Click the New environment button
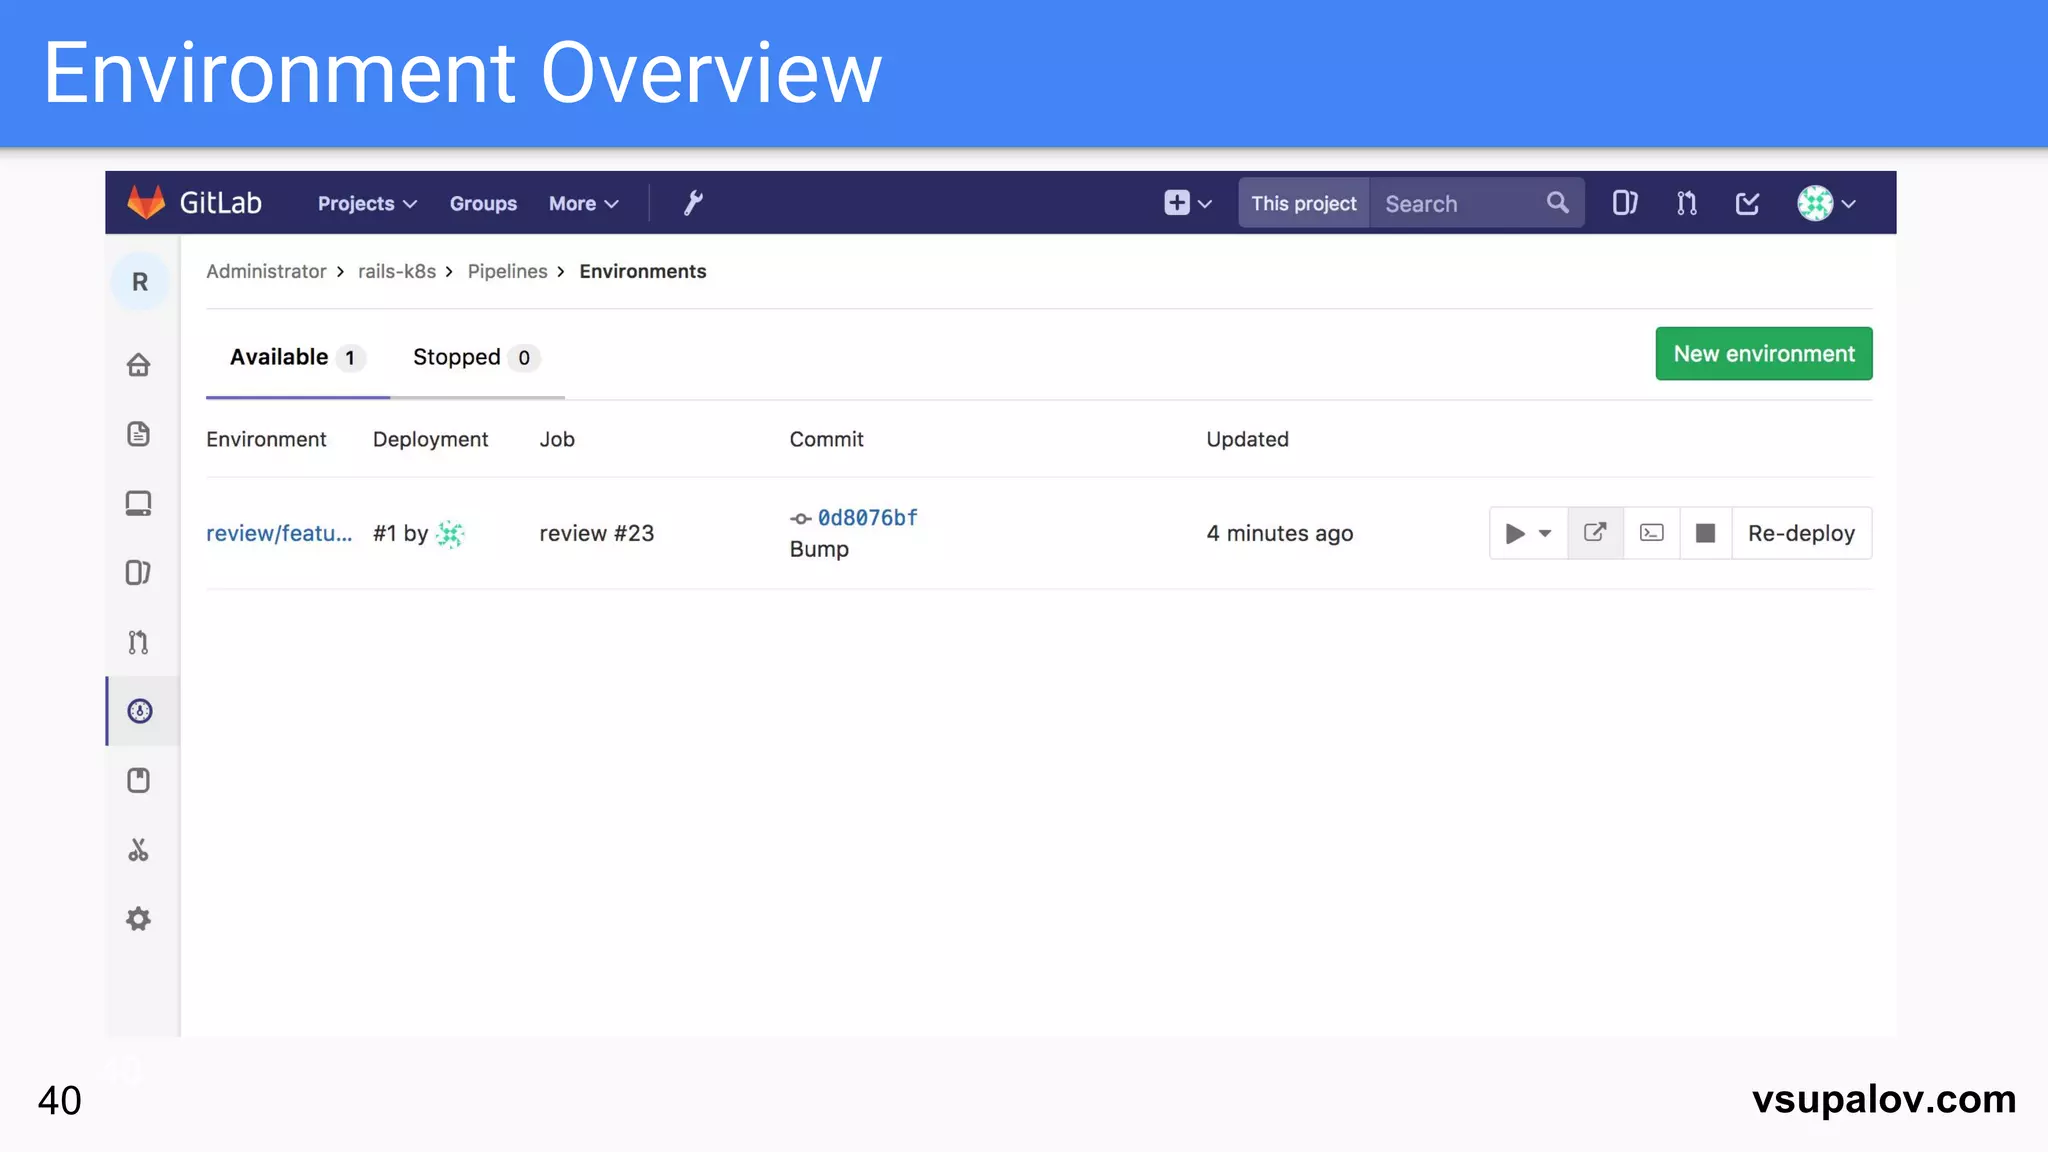2048x1152 pixels. click(1763, 354)
